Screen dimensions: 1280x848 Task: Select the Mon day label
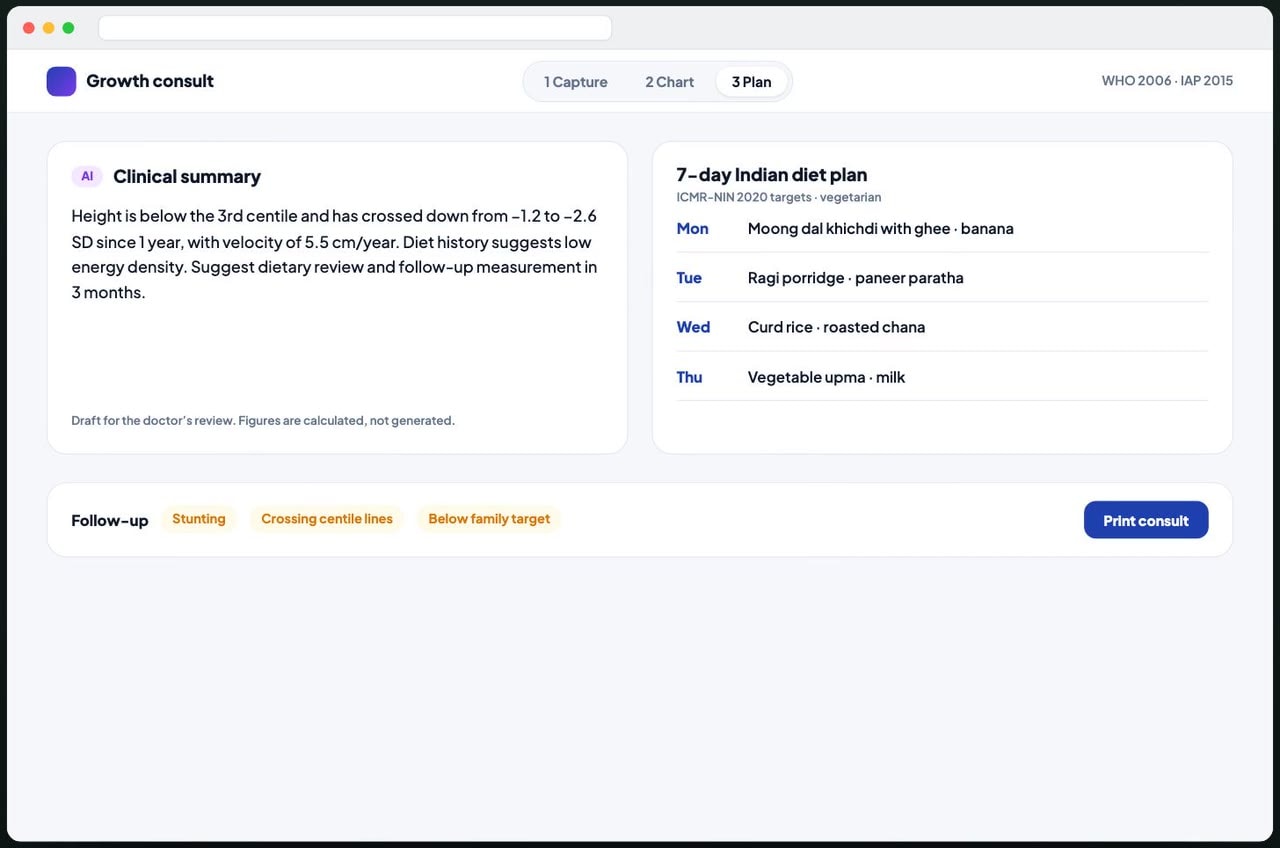(x=692, y=229)
